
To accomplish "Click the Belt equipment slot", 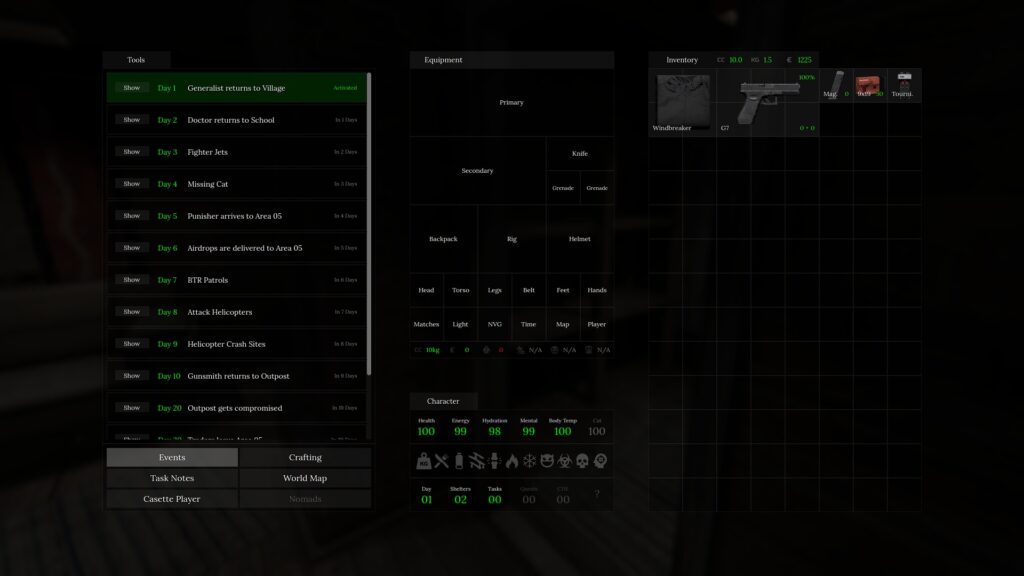I will tap(528, 290).
